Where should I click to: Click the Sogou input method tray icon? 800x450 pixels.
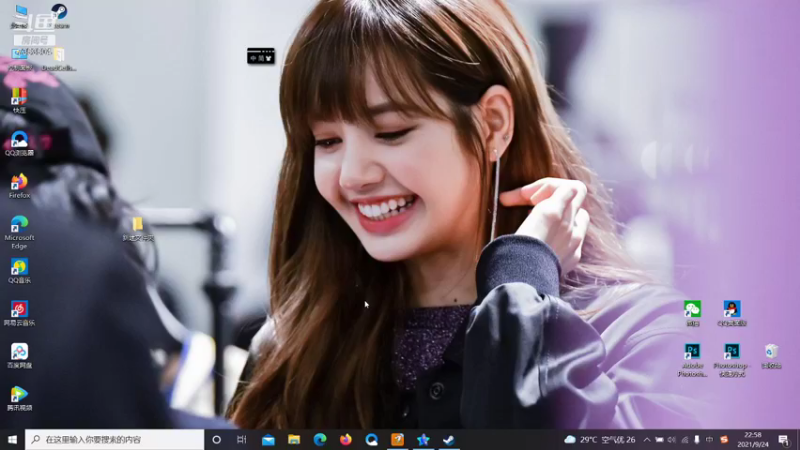[724, 439]
